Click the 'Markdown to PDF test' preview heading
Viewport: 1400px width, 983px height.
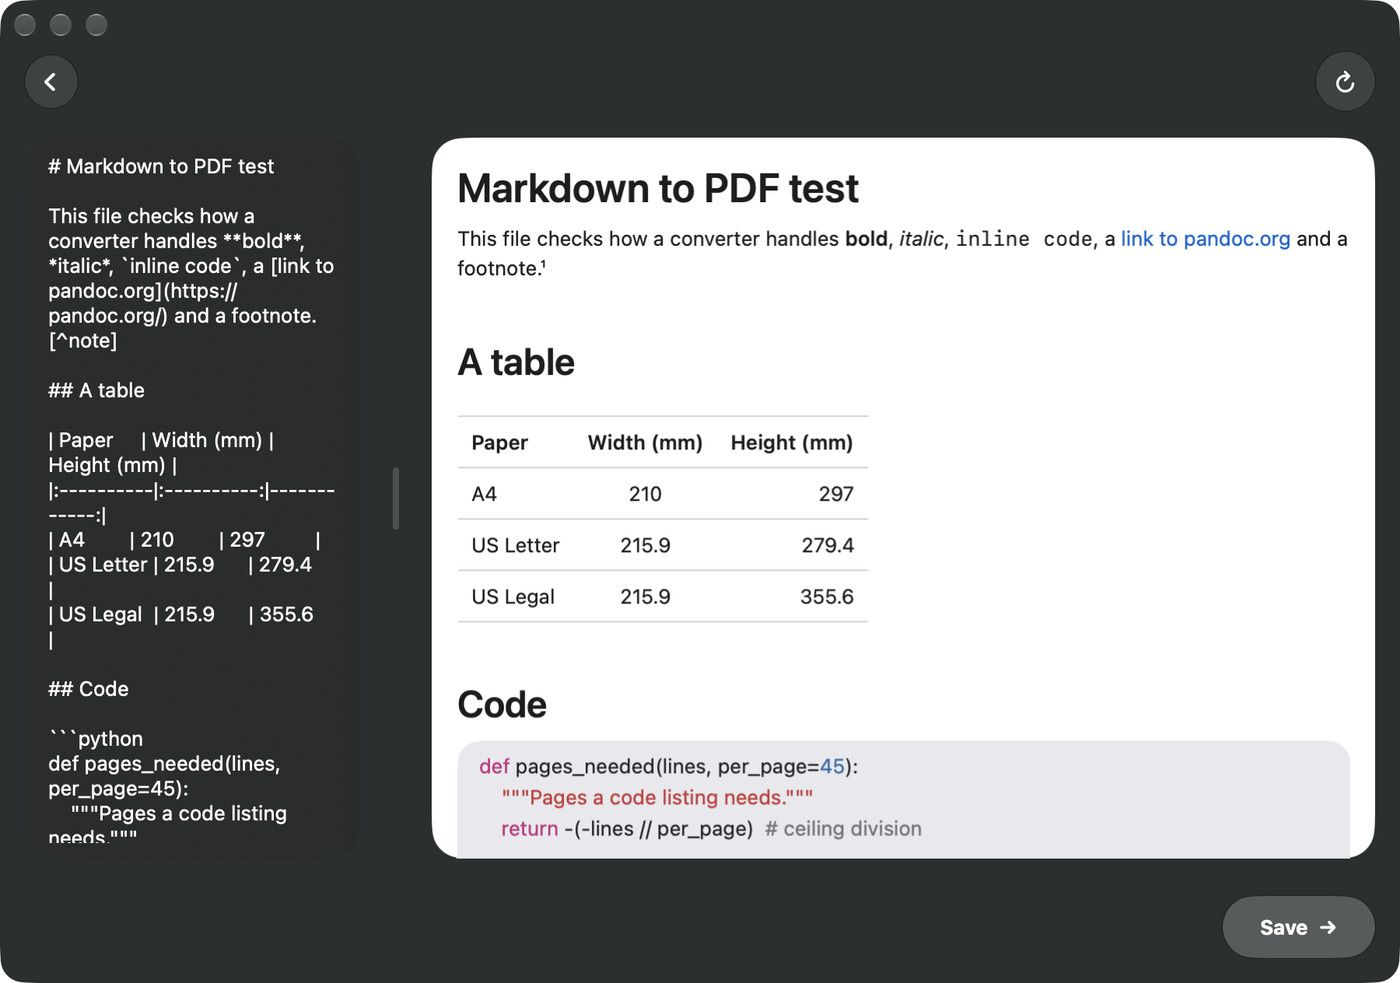[658, 189]
